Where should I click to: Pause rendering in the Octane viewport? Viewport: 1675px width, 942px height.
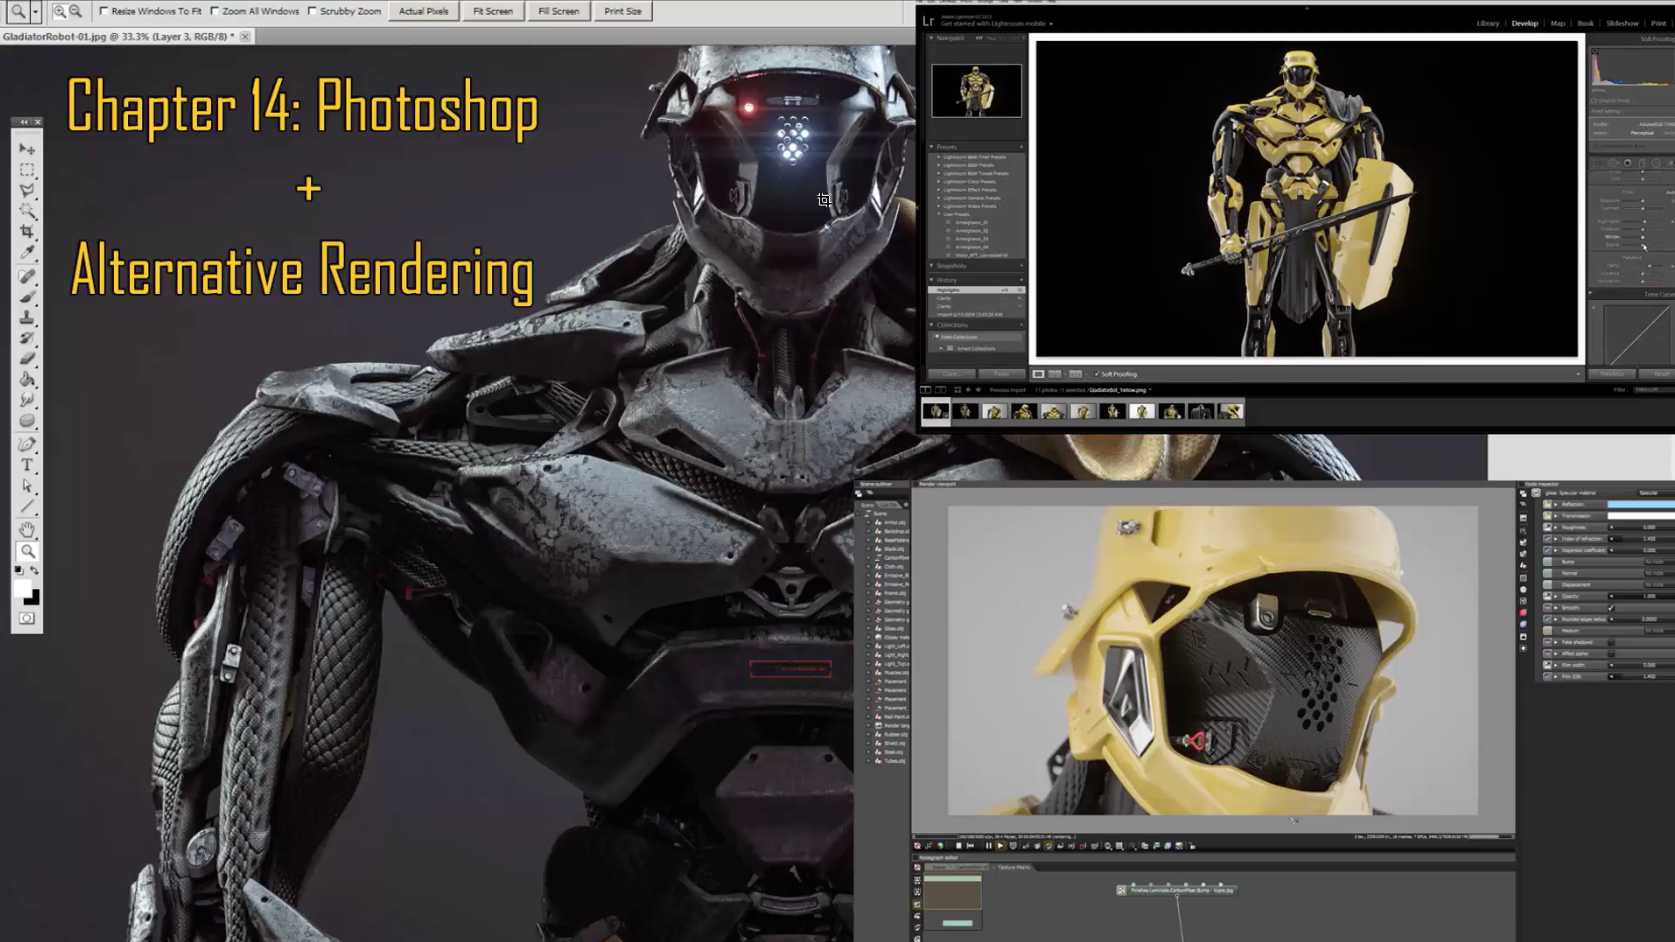click(x=988, y=846)
